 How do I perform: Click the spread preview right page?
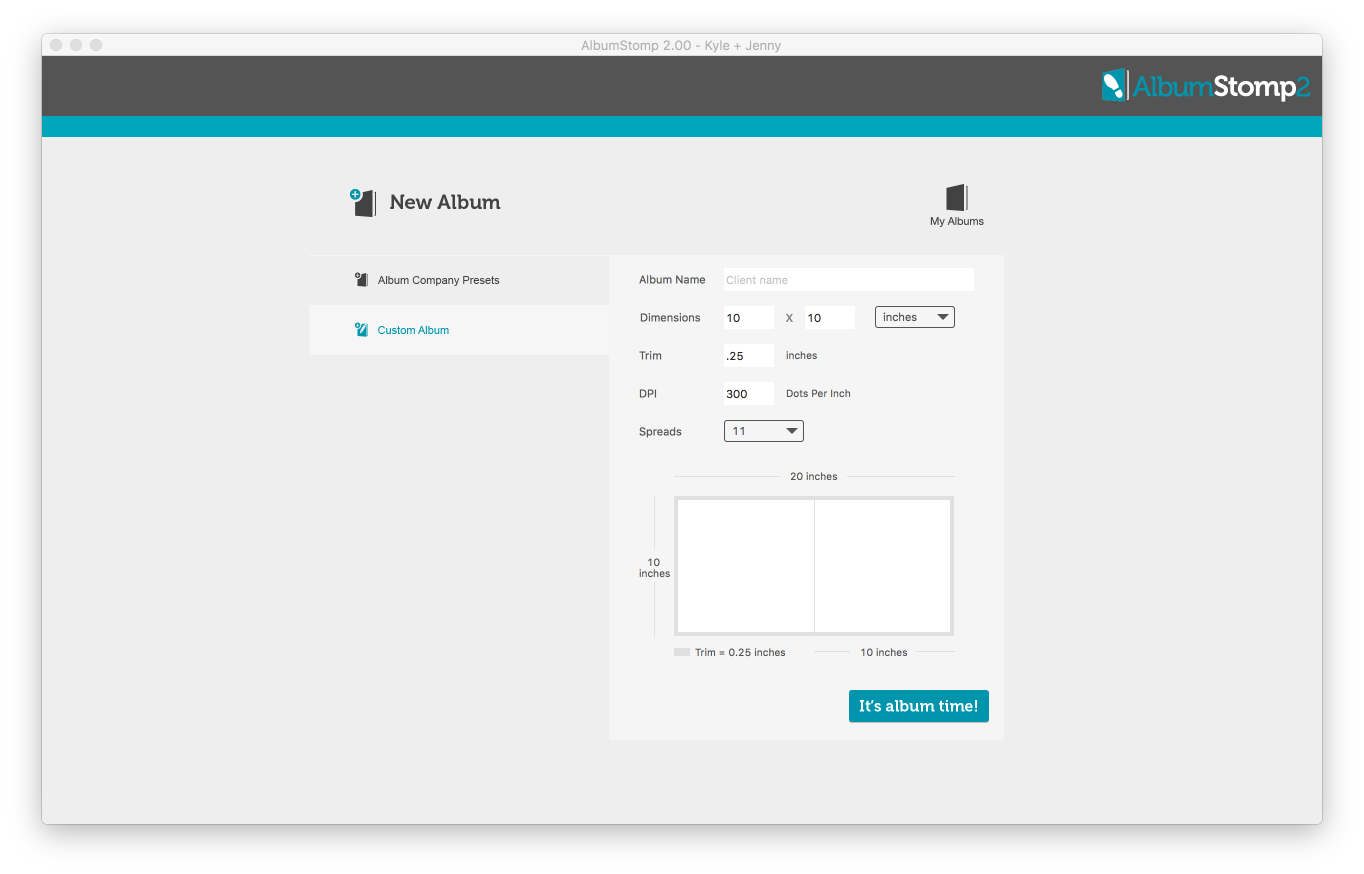(882, 566)
